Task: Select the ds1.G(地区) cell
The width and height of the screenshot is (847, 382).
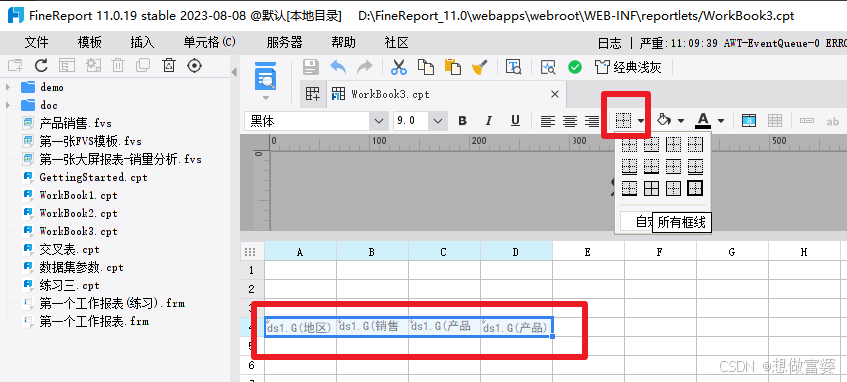Action: [300, 327]
